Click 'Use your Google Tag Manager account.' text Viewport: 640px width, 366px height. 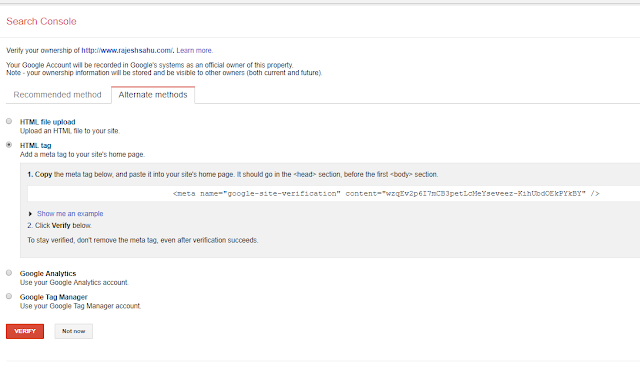point(80,306)
